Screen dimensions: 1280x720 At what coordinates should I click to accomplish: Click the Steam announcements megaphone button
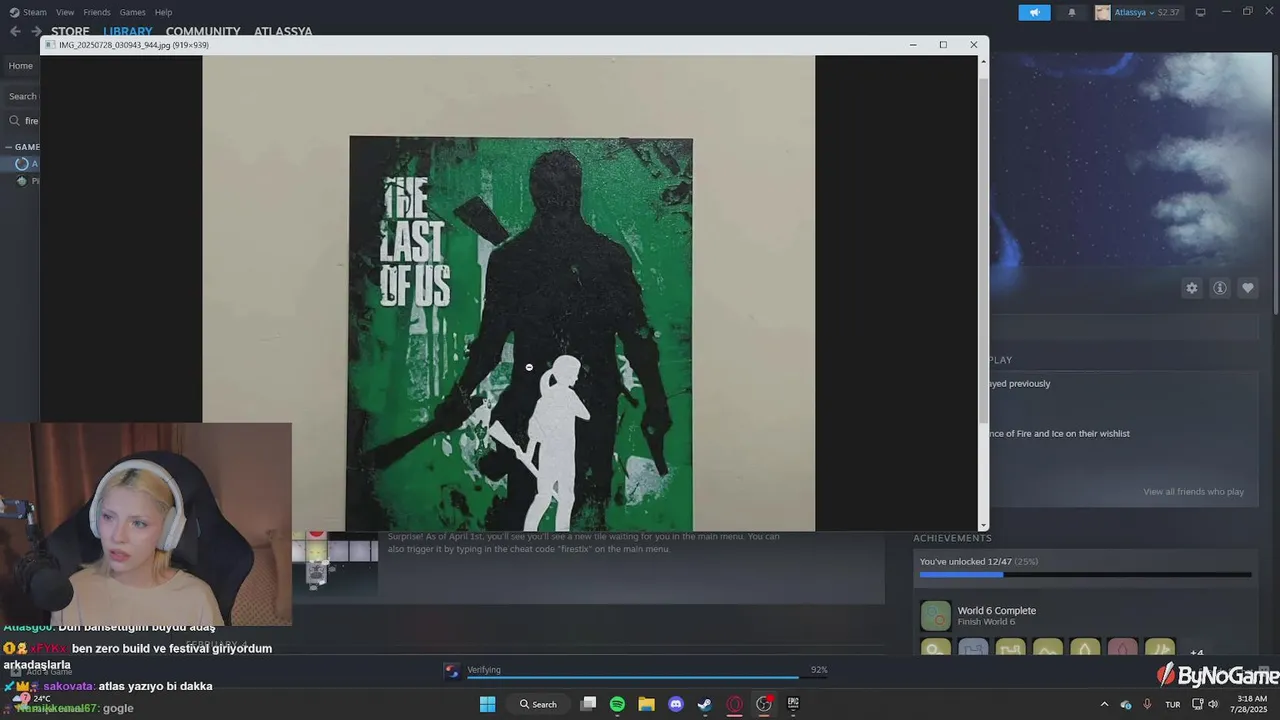click(x=1034, y=12)
